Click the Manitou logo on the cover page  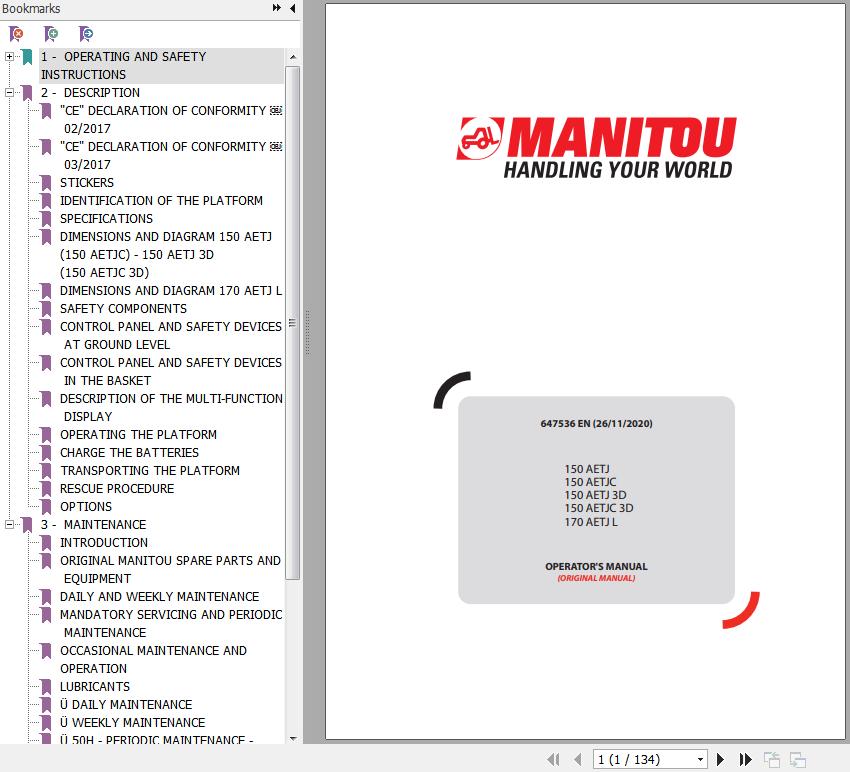596,148
